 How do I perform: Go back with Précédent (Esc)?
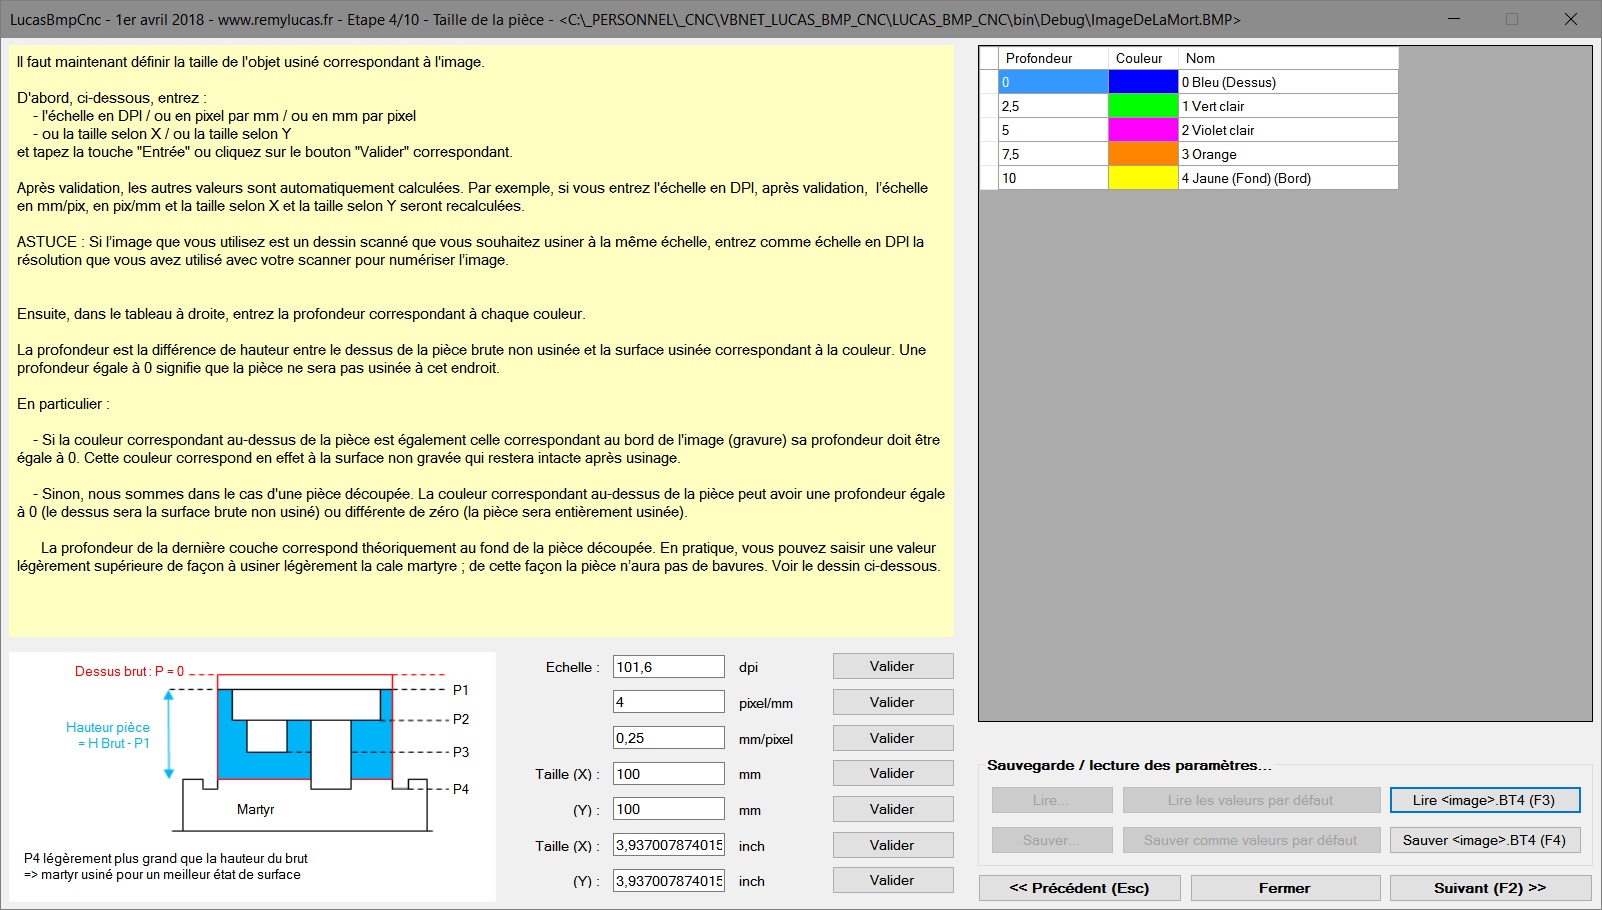tap(1079, 888)
